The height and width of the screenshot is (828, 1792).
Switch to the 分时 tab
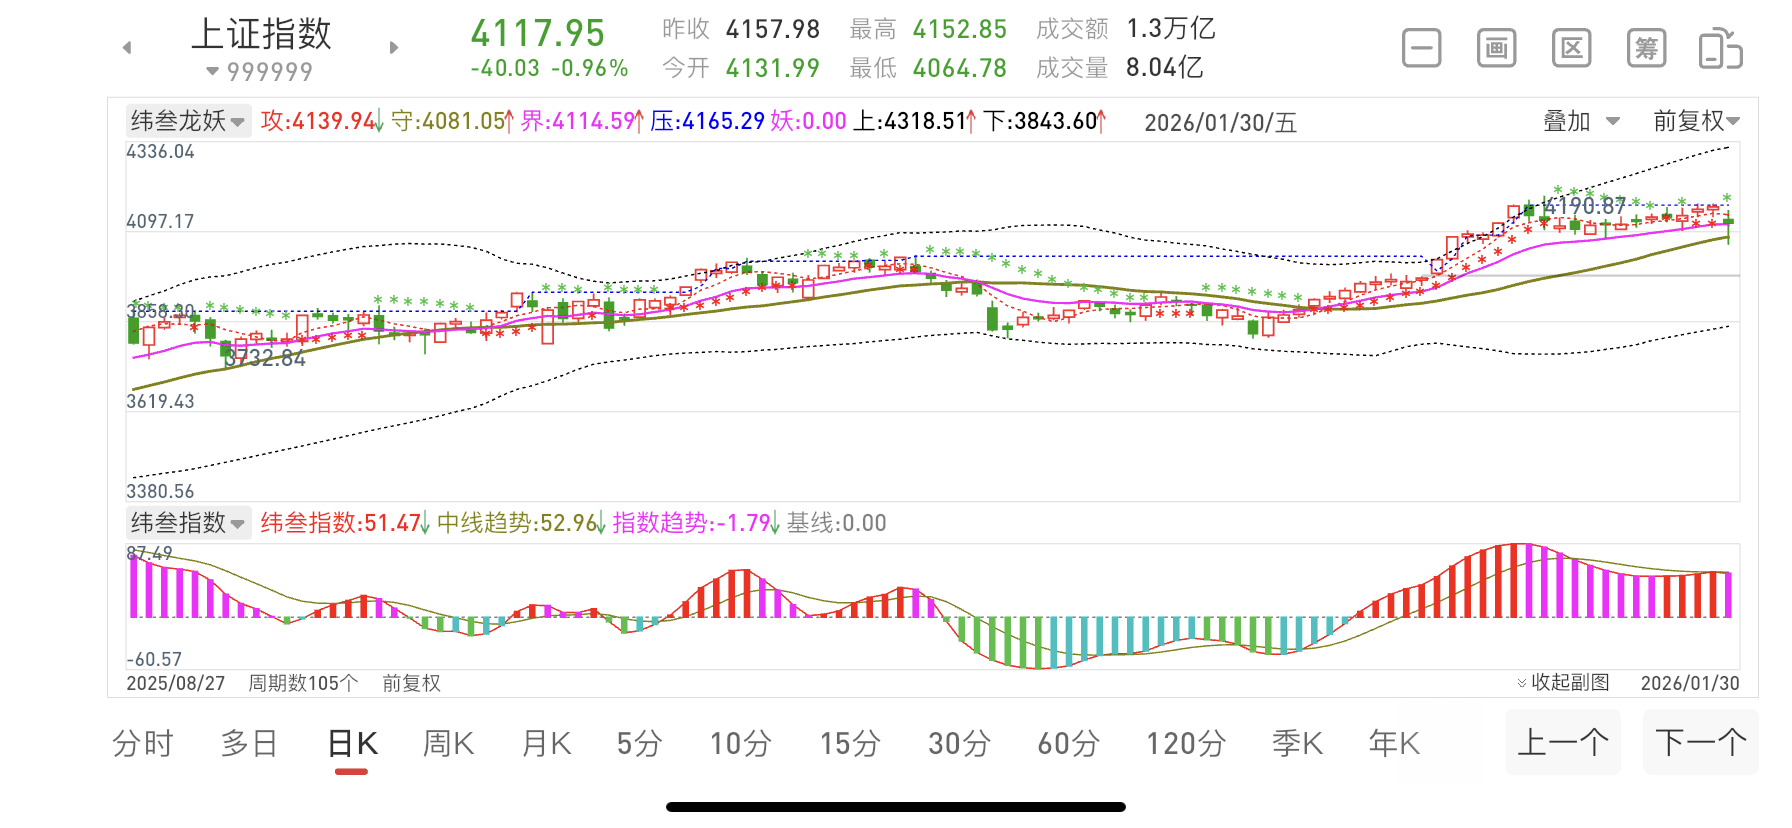coord(142,744)
